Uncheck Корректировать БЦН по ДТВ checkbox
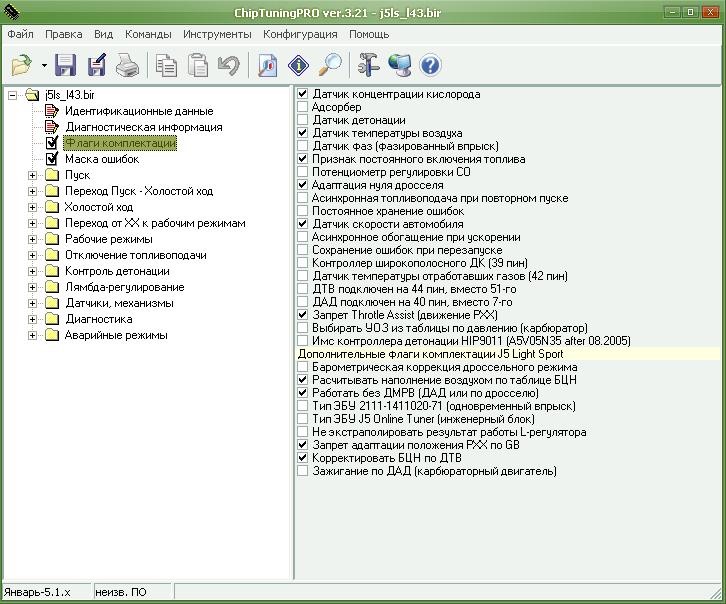726x604 pixels. 303,458
